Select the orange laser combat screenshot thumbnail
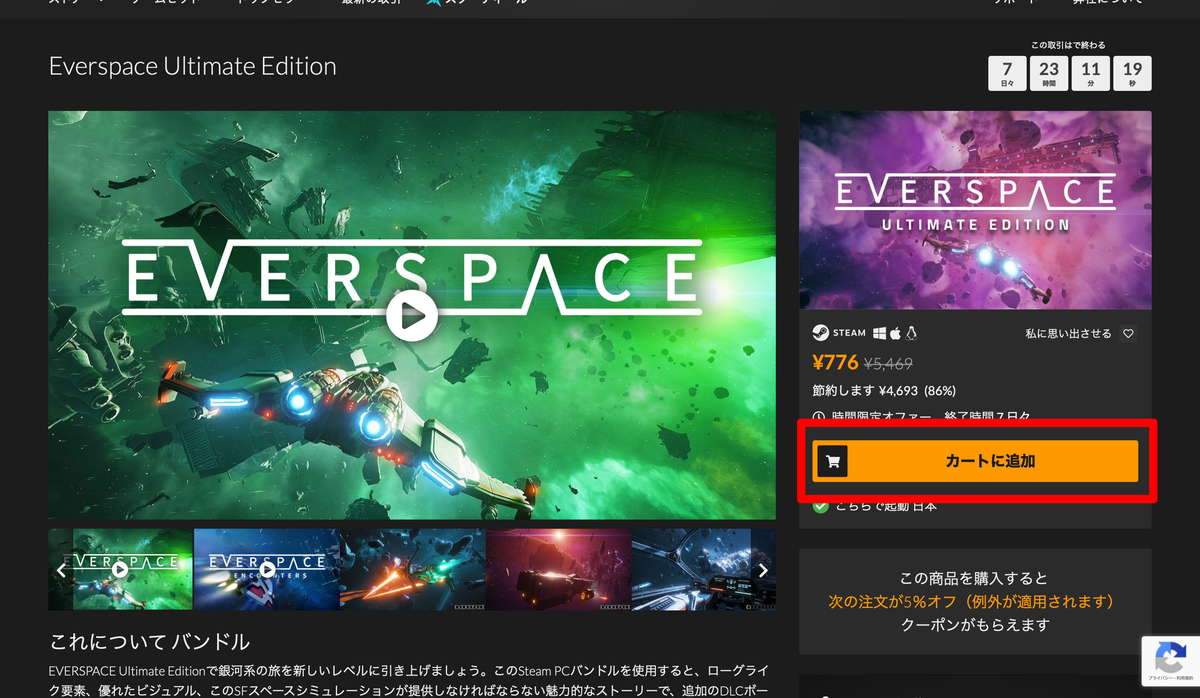Screen dimensions: 1200x698 [412, 570]
